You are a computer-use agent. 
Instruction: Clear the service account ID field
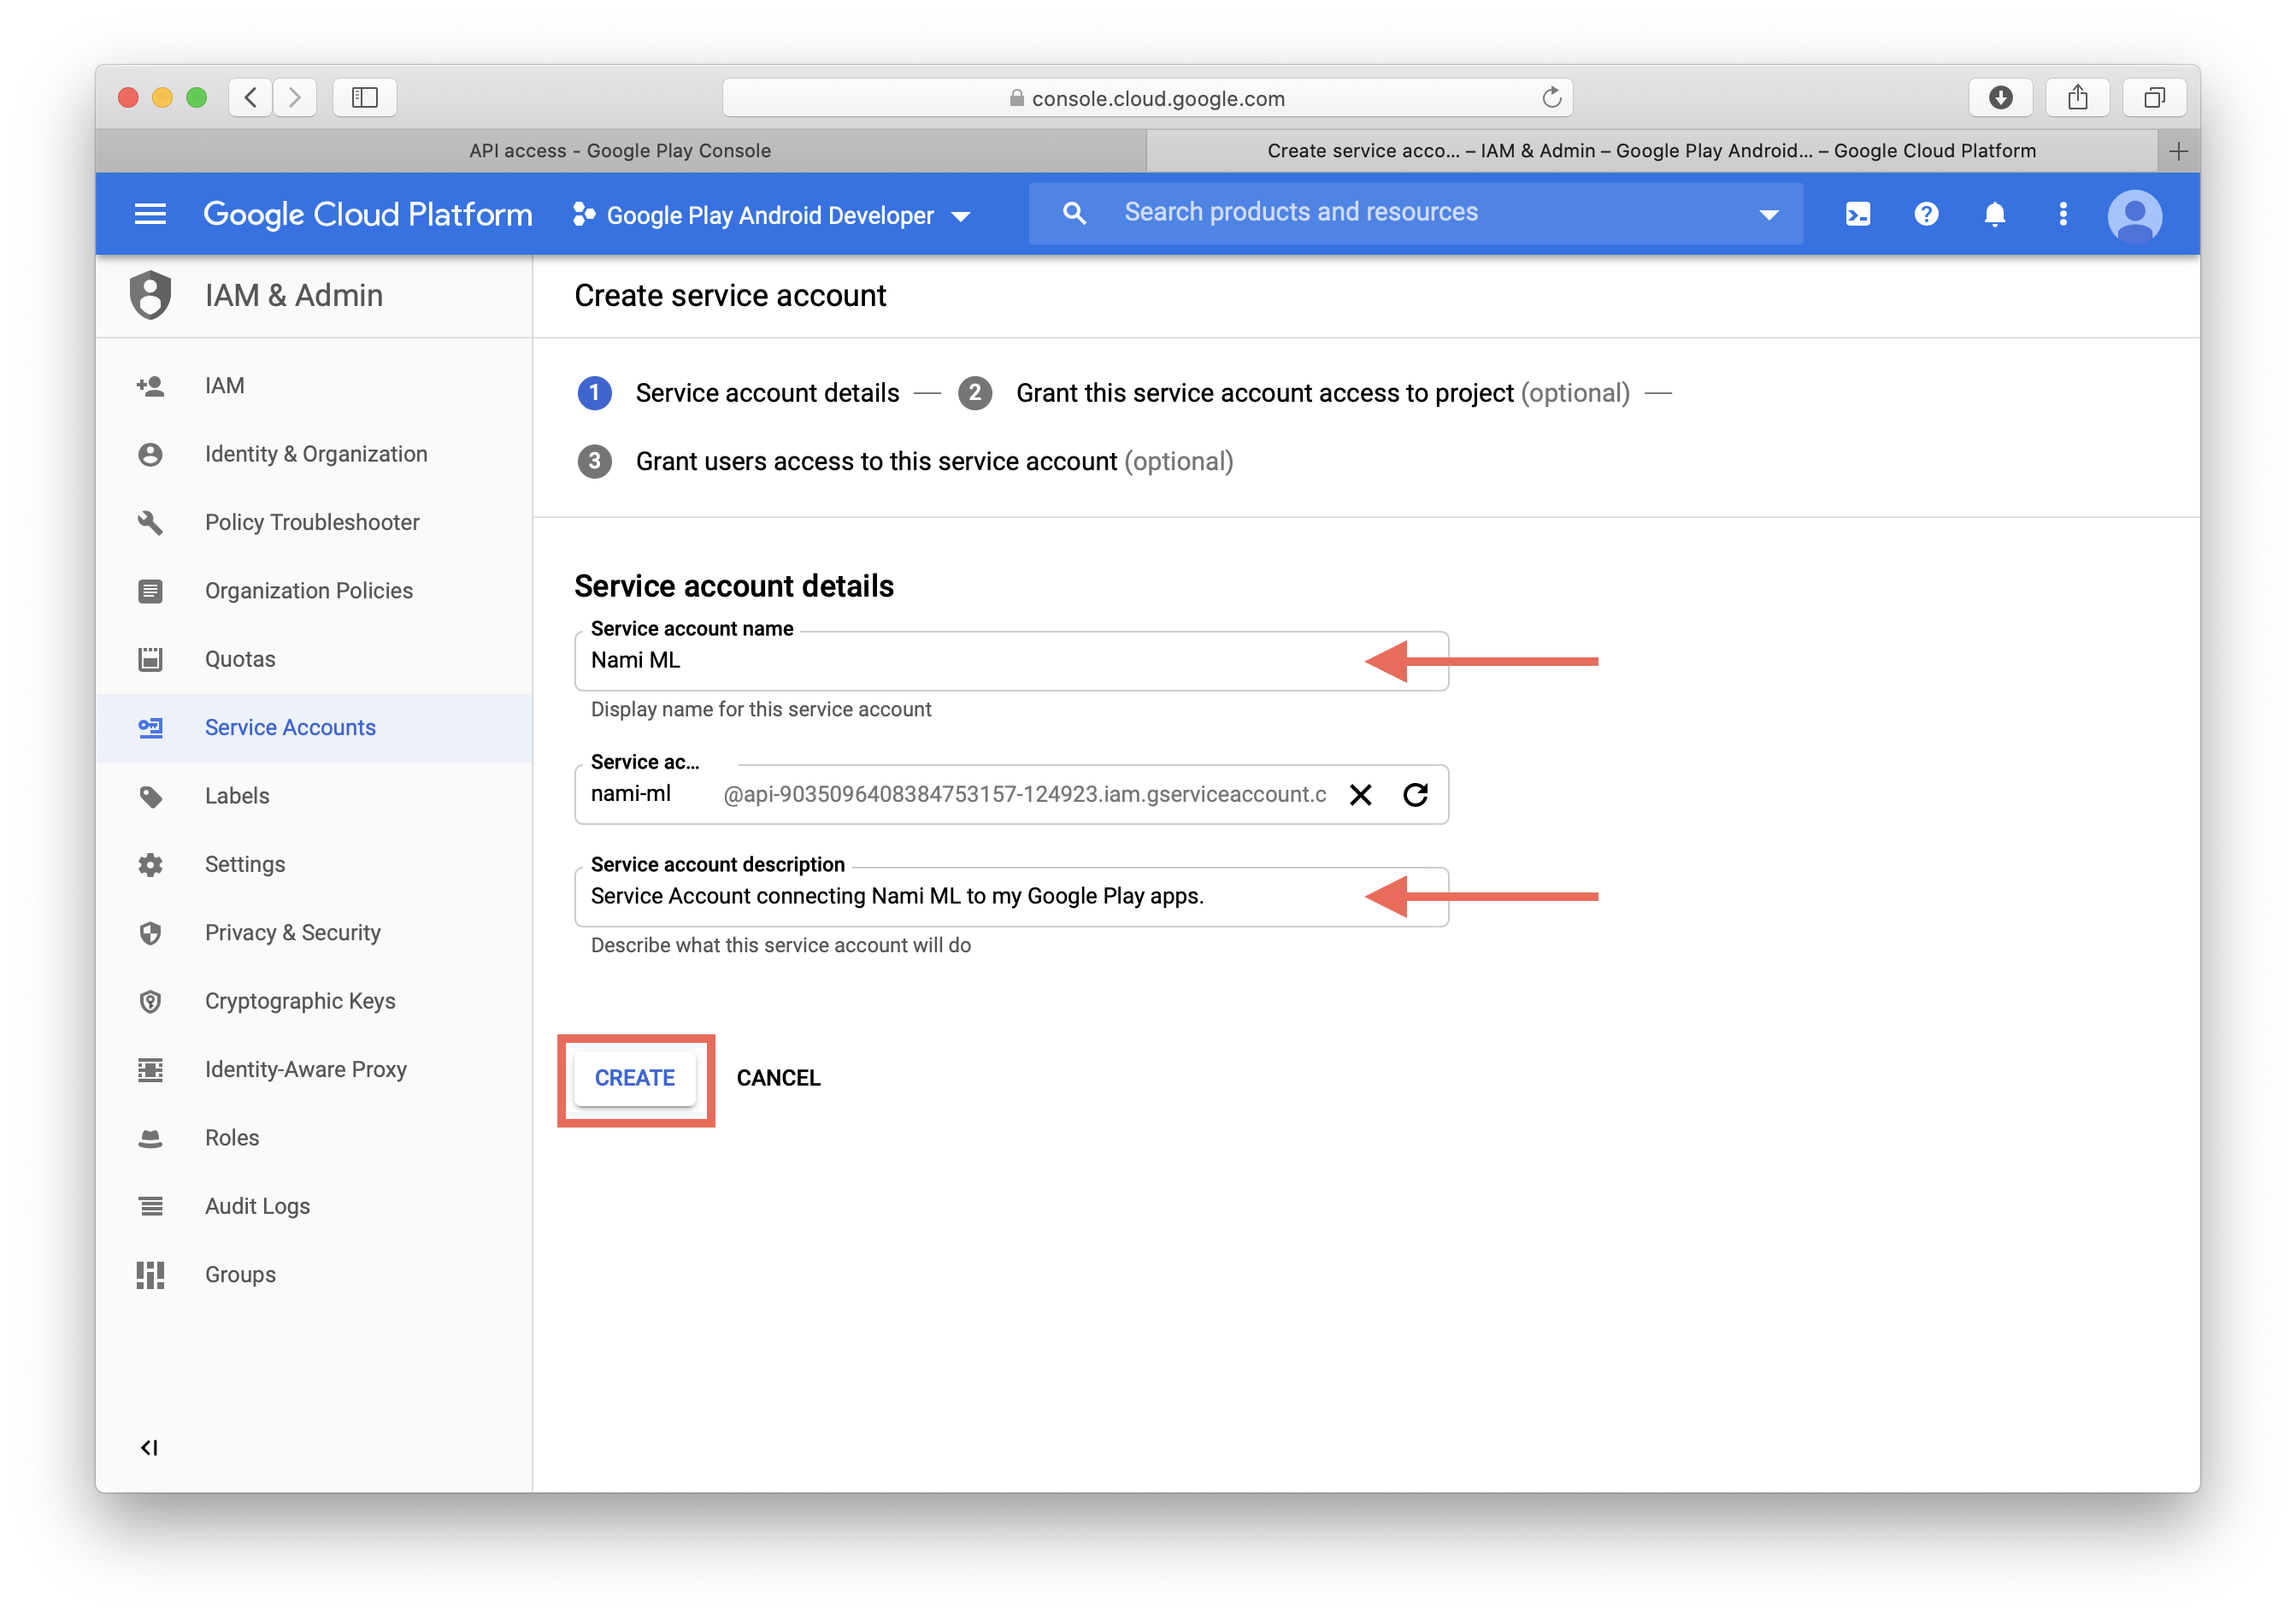[x=1360, y=795]
